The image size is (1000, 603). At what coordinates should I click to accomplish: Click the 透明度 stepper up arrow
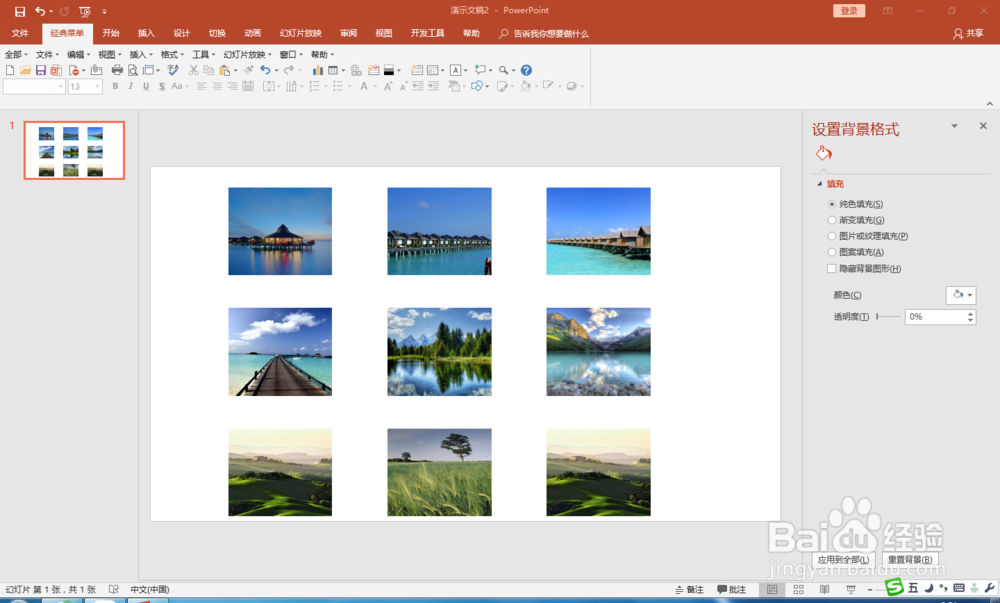970,313
